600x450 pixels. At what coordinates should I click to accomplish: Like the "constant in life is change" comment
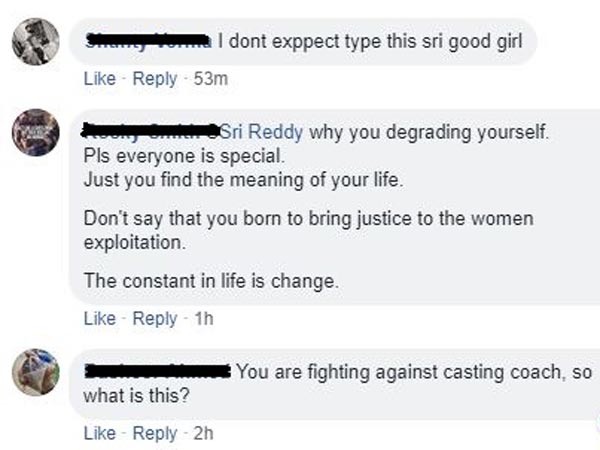click(99, 319)
